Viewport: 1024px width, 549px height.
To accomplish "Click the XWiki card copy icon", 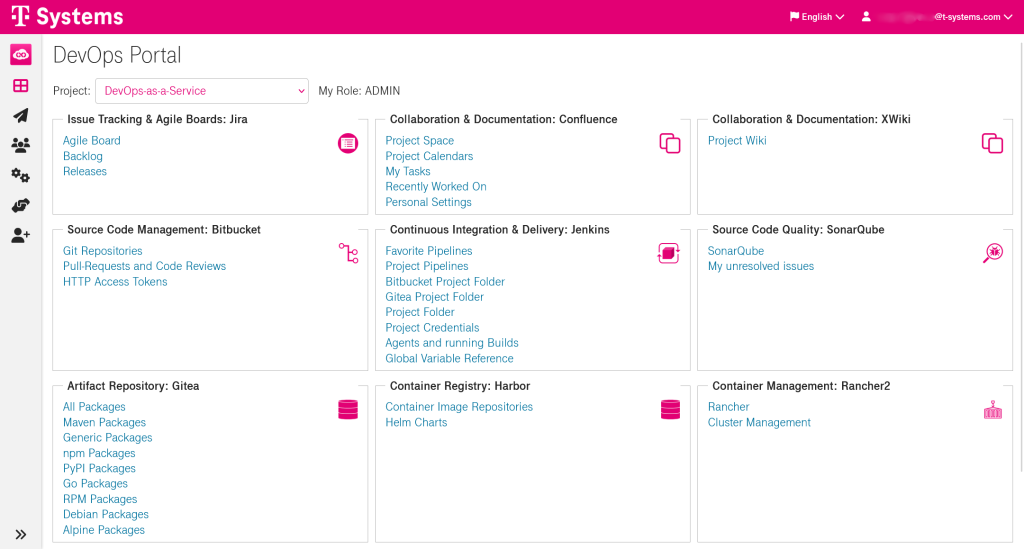I will coord(993,143).
